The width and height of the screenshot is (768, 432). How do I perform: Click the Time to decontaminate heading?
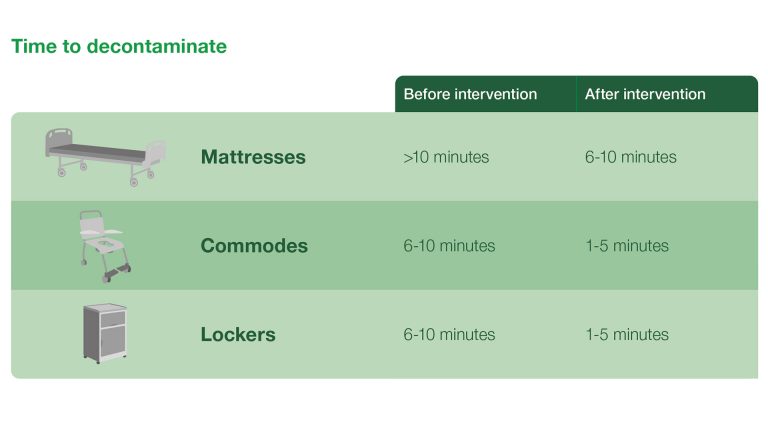point(119,47)
